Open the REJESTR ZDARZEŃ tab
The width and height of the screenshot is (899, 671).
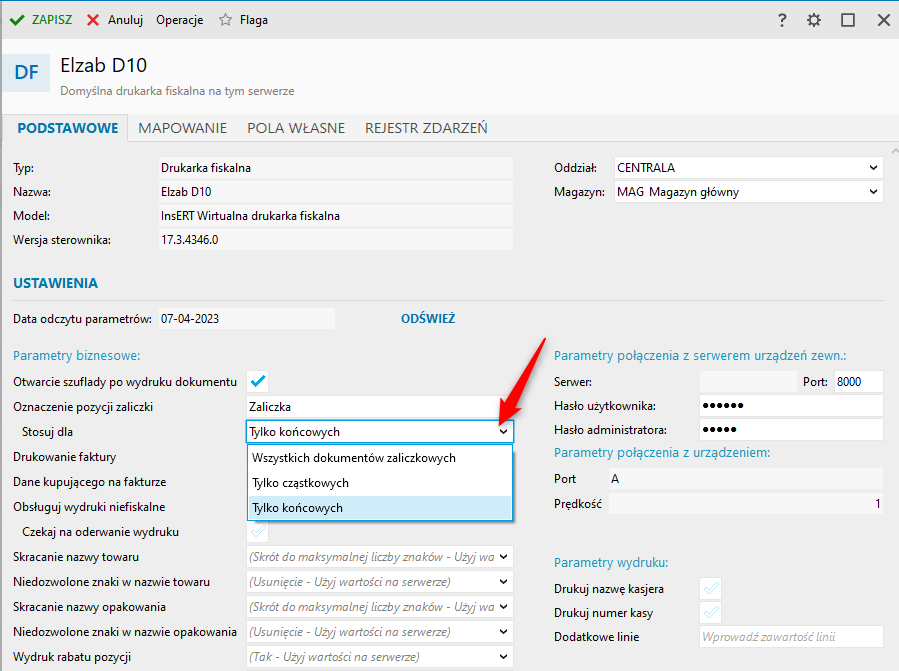point(426,128)
